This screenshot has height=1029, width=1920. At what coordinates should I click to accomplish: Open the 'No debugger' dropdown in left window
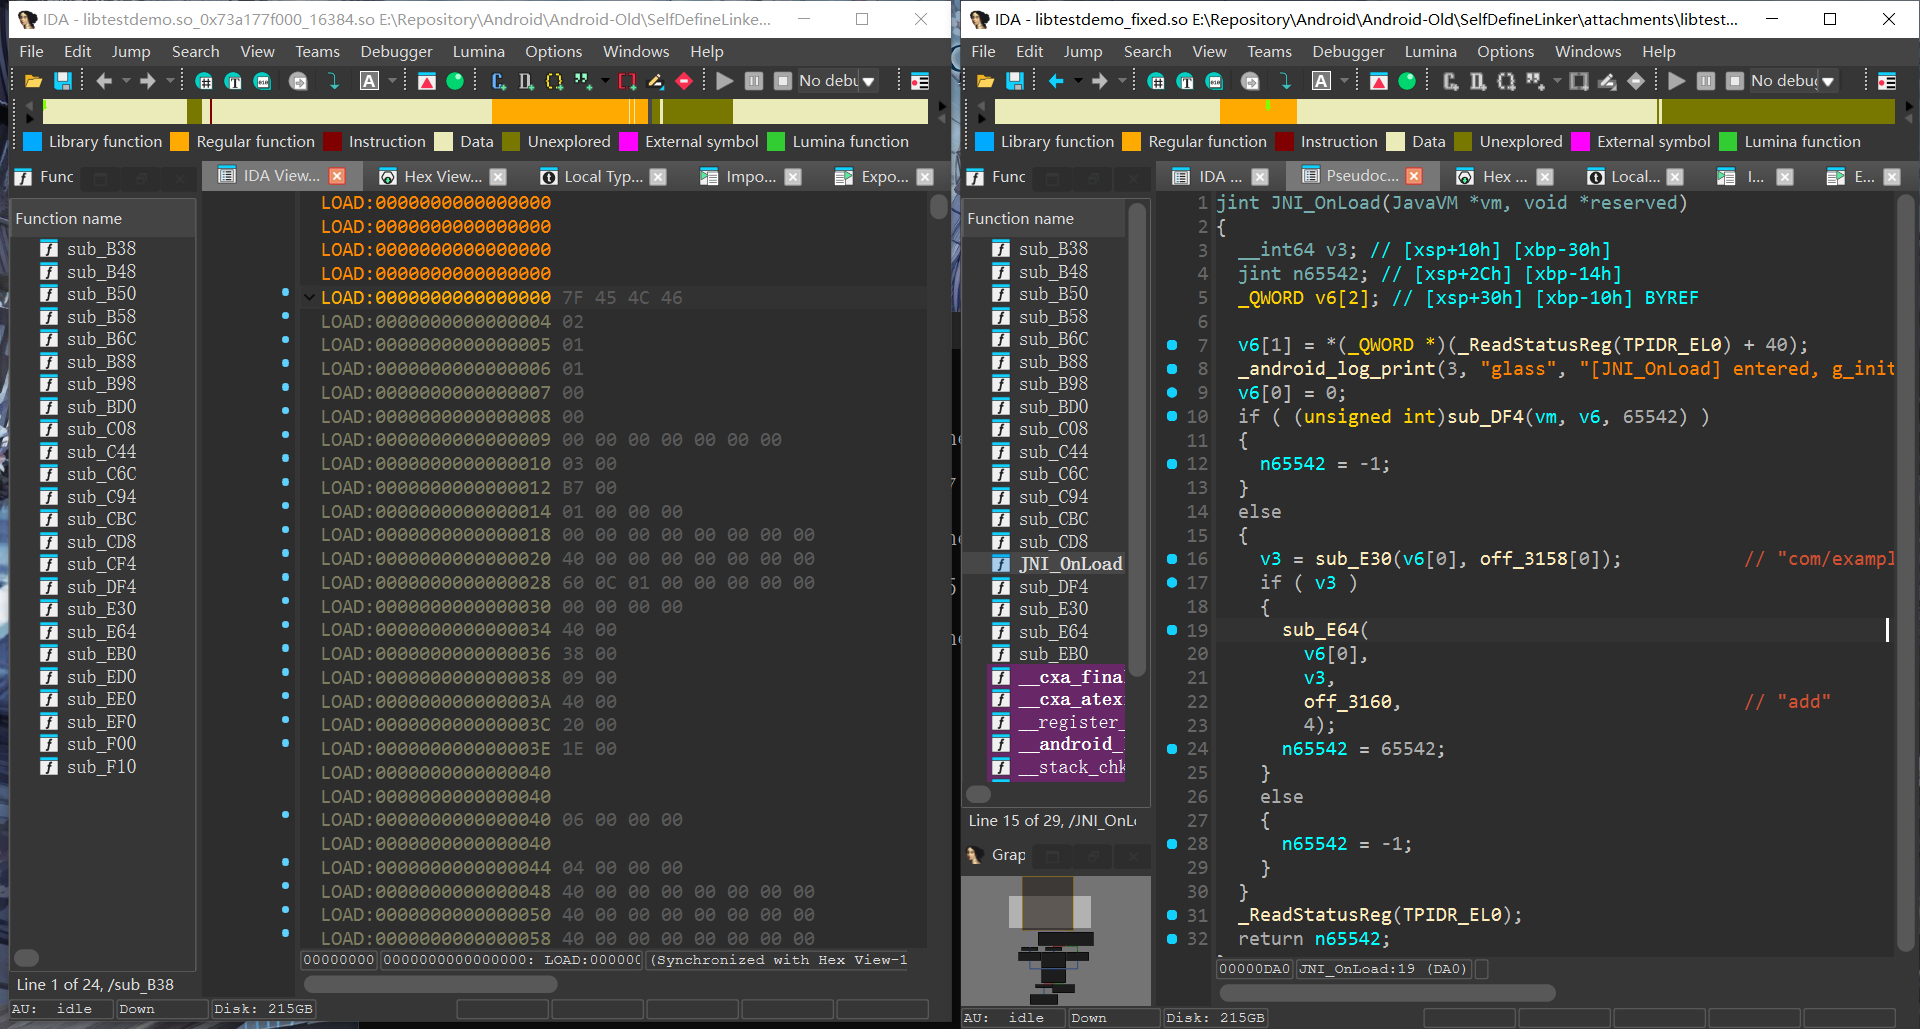(868, 81)
